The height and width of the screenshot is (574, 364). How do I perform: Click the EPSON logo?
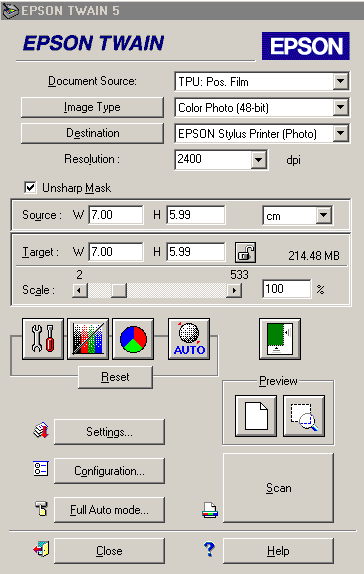tap(306, 46)
